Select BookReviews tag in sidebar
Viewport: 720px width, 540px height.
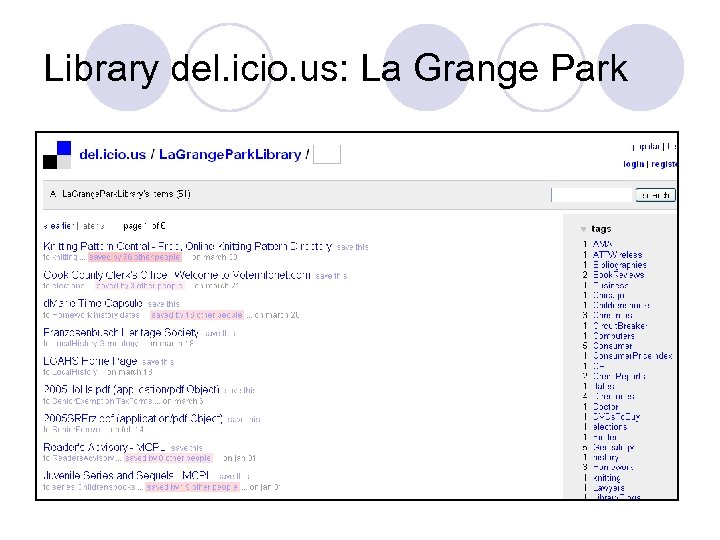coord(618,275)
